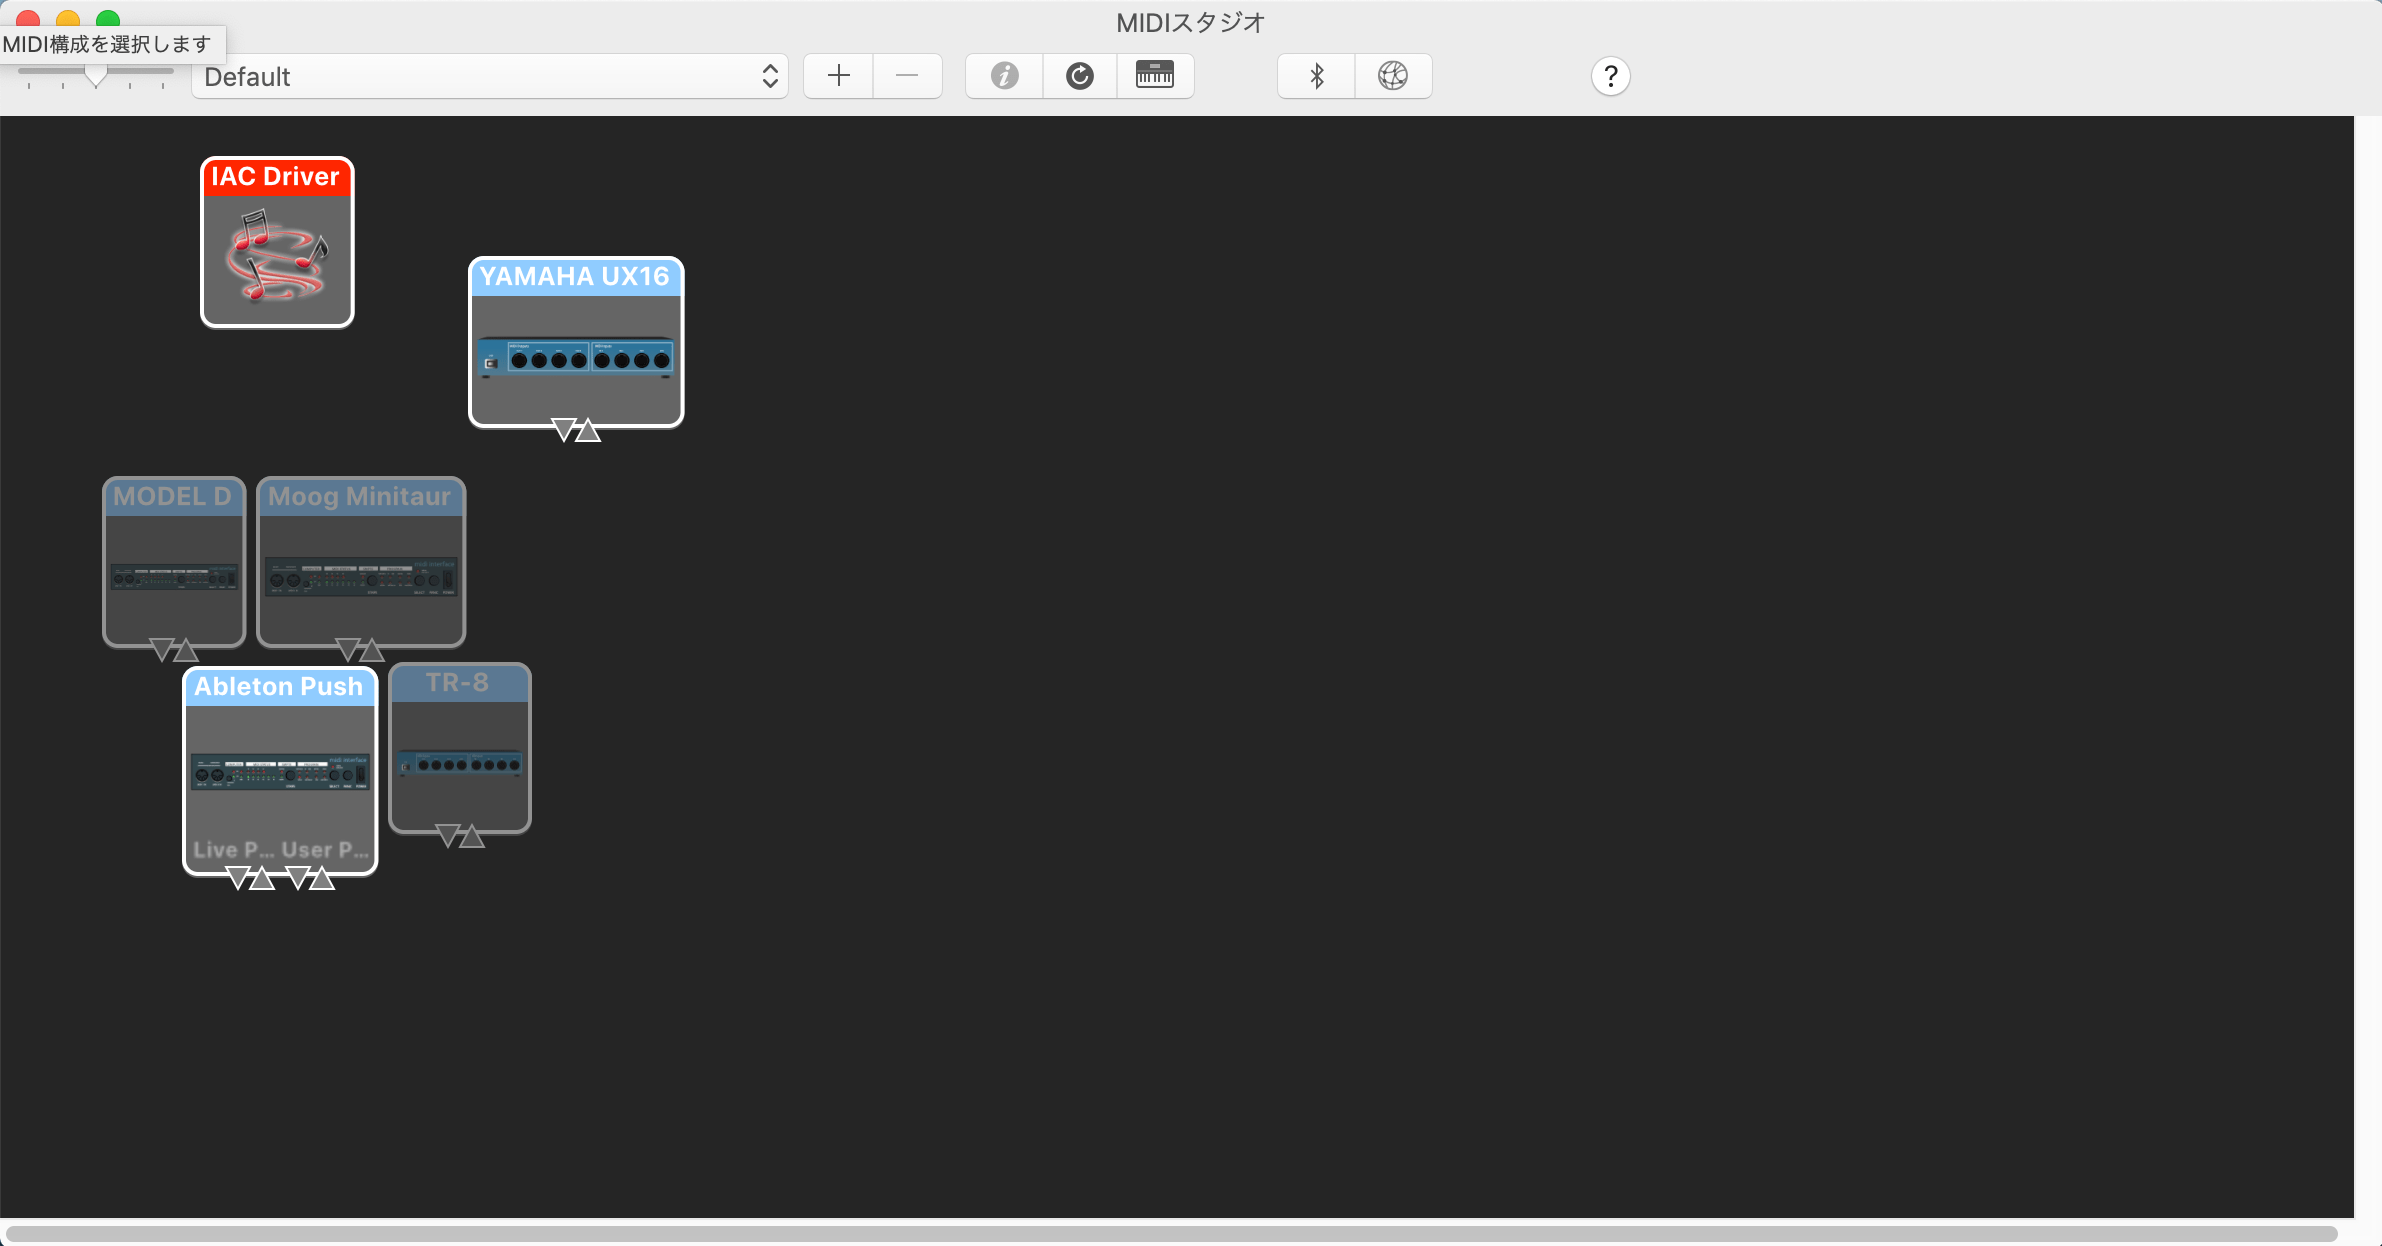Click the TR-8 down port arrow
The height and width of the screenshot is (1246, 2382).
click(x=448, y=836)
